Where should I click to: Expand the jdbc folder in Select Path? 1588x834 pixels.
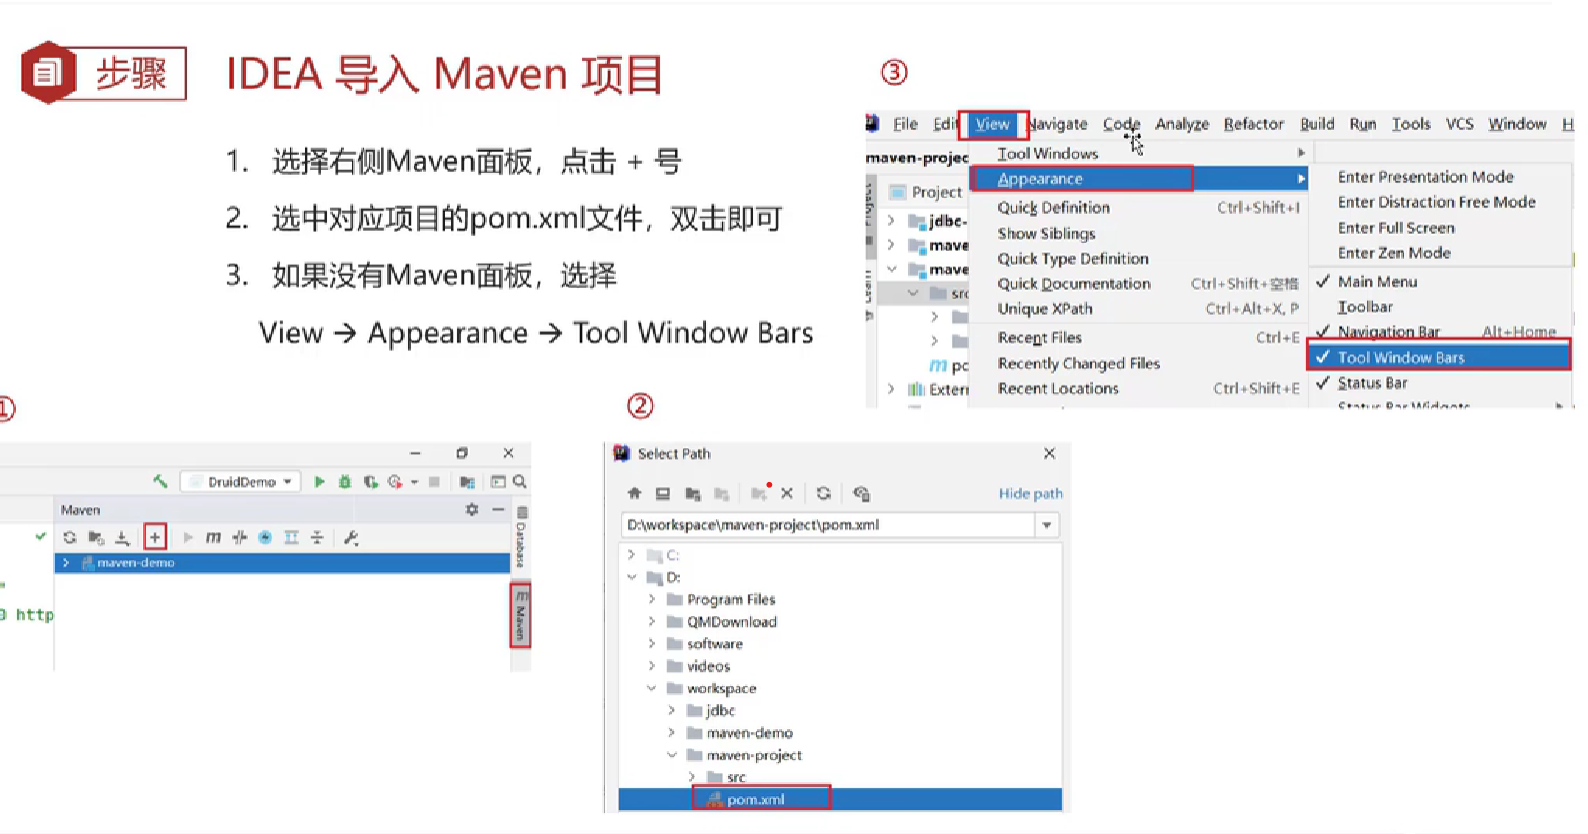click(x=671, y=710)
